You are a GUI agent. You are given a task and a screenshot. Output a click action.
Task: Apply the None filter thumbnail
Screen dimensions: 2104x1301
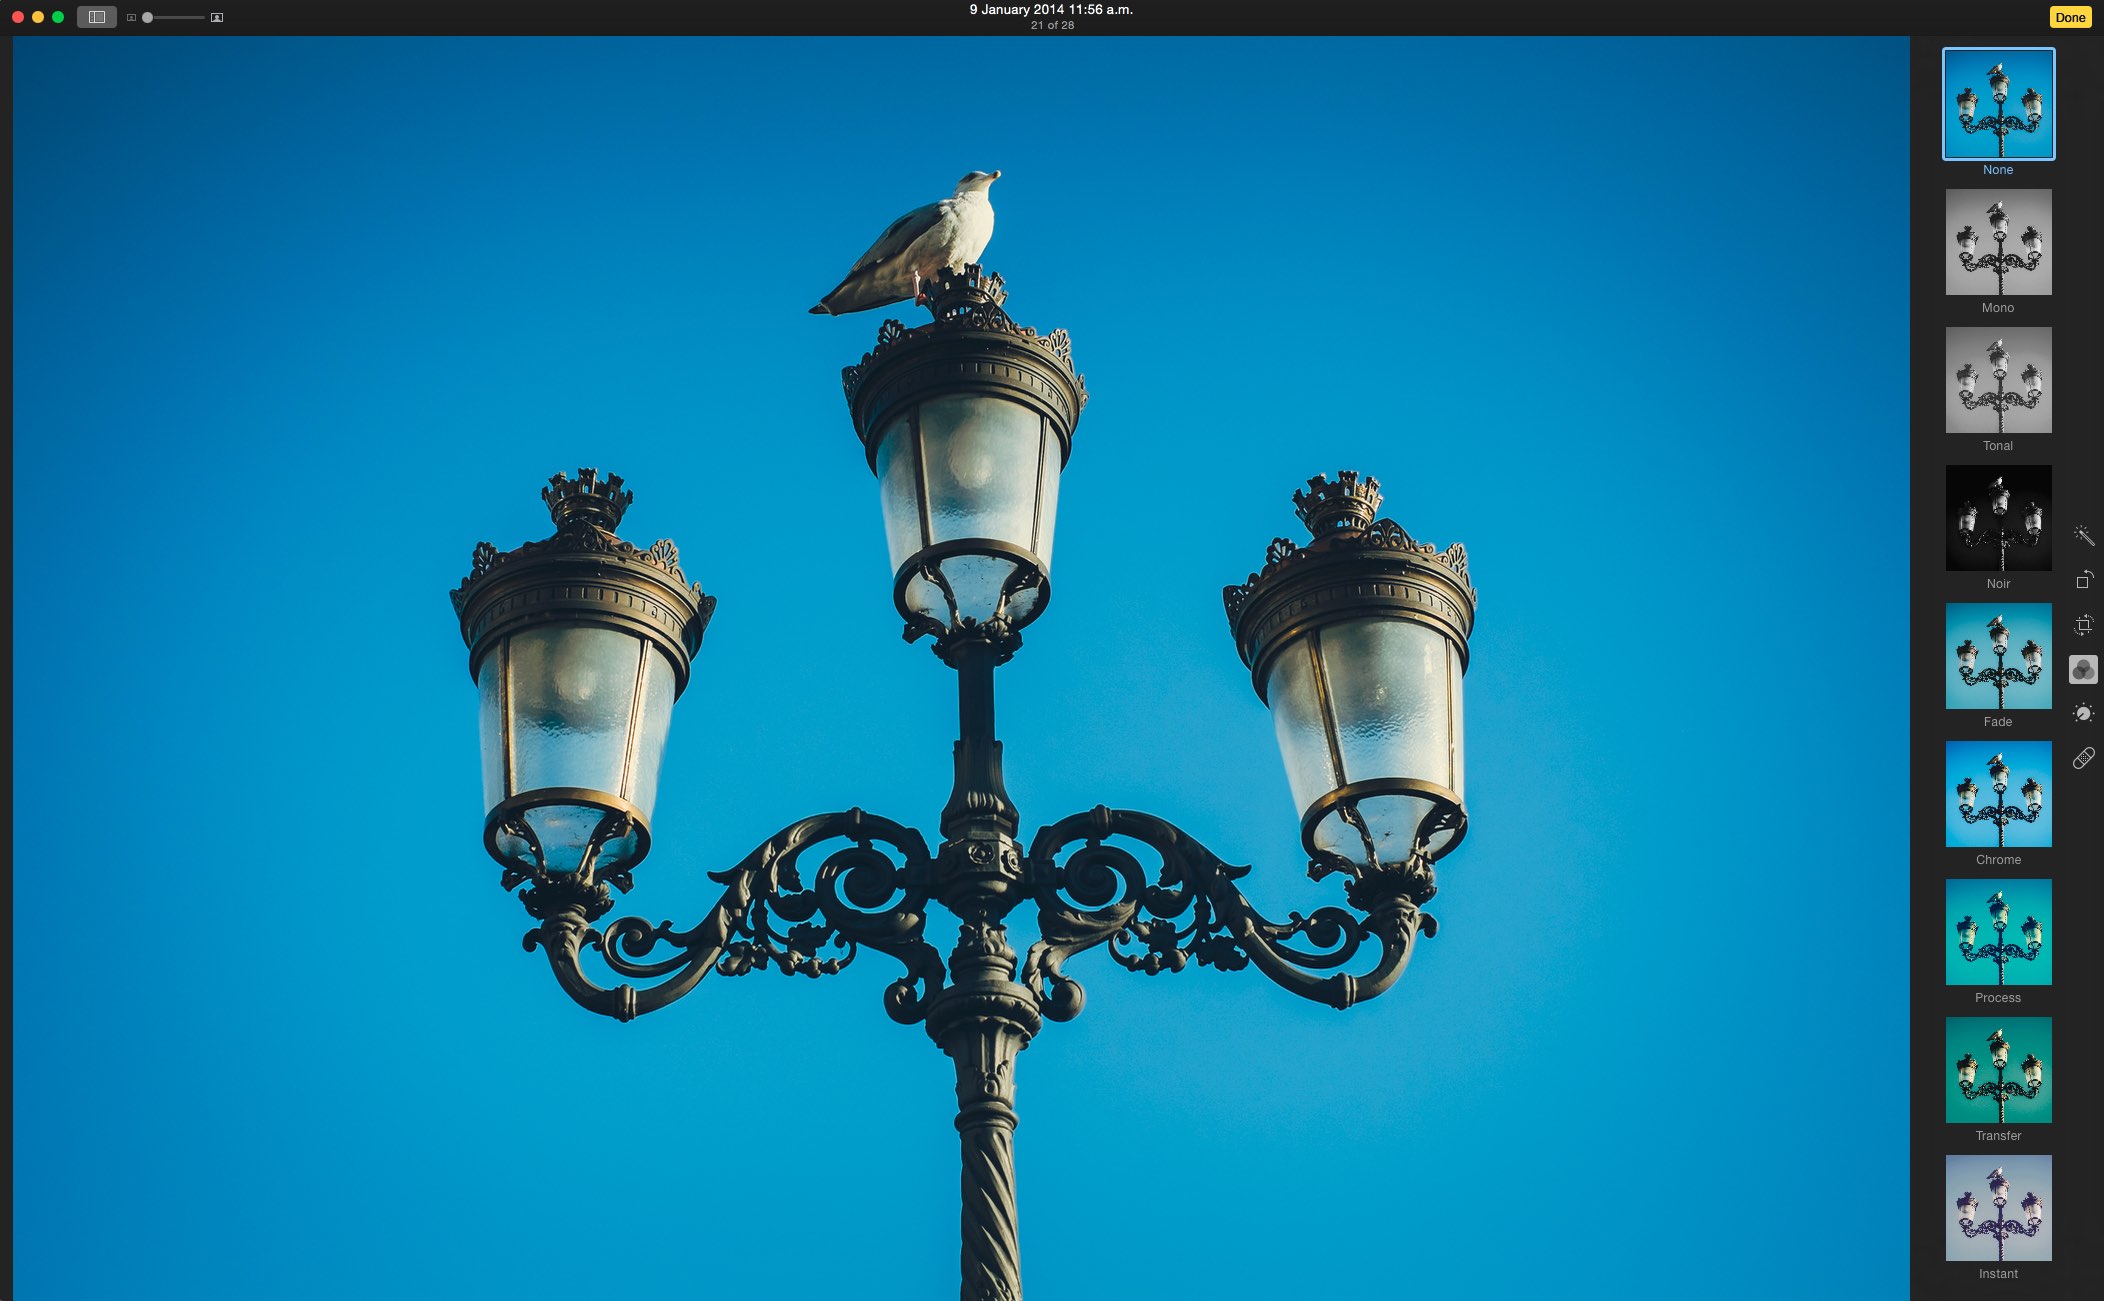pyautogui.click(x=1998, y=104)
